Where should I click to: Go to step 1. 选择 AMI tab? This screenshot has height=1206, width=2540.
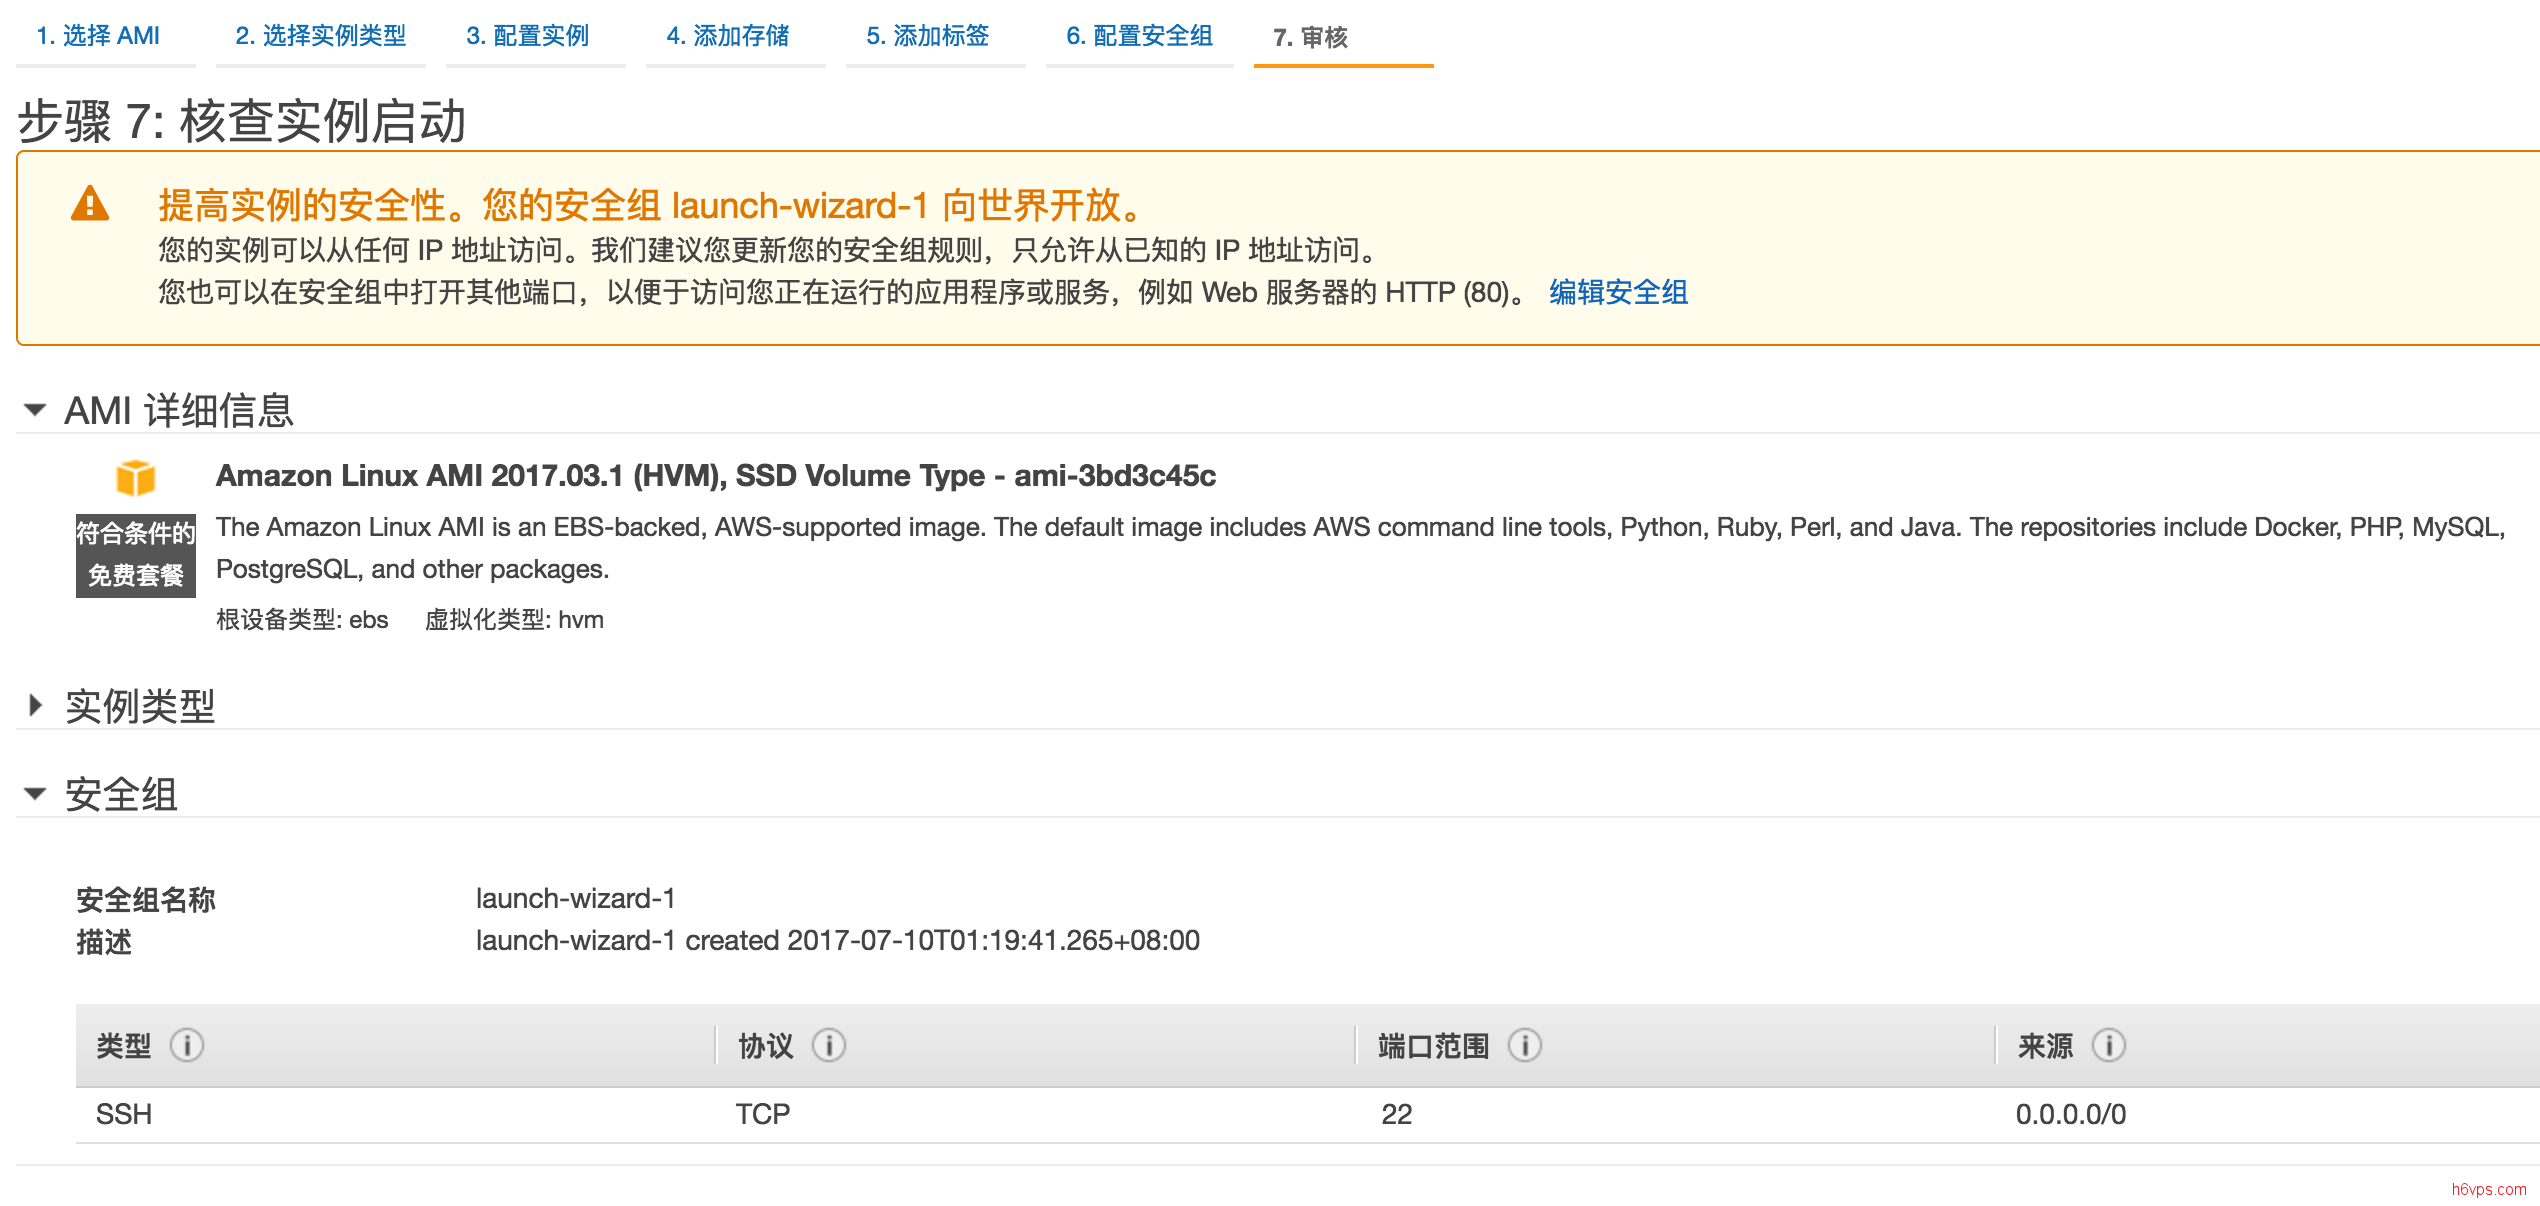(x=98, y=36)
